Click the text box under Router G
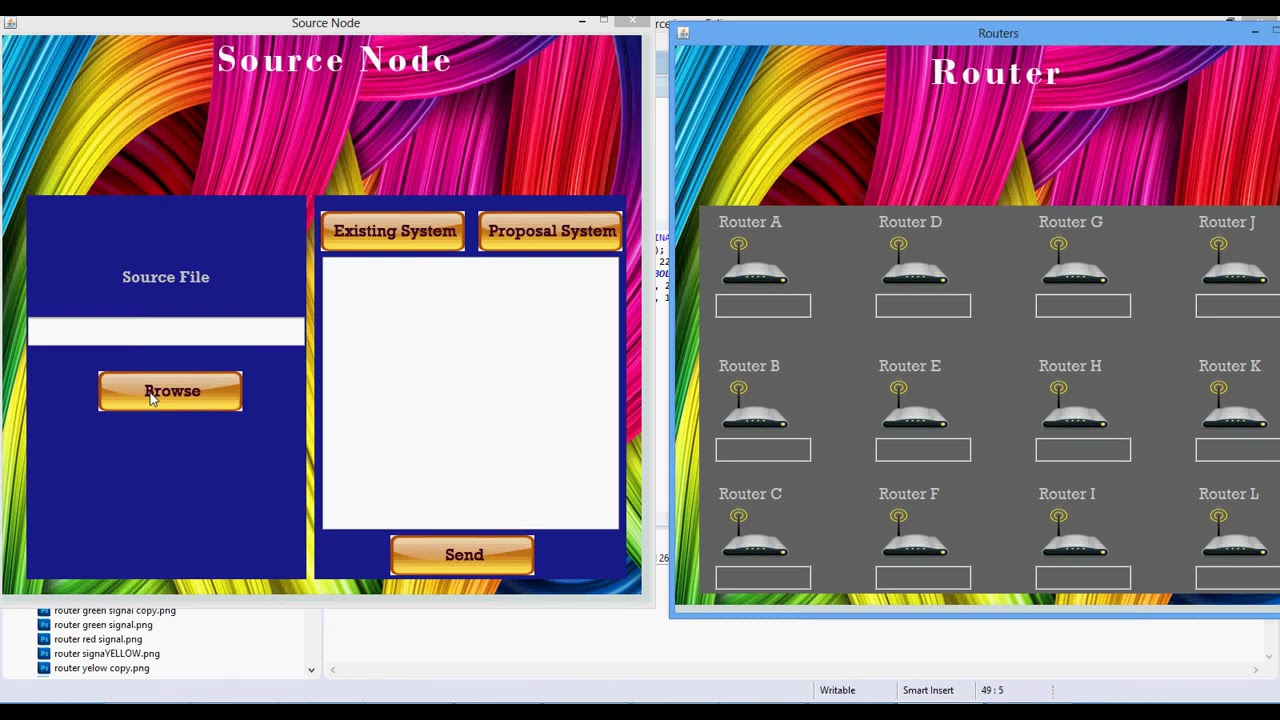The height and width of the screenshot is (720, 1280). (x=1083, y=305)
